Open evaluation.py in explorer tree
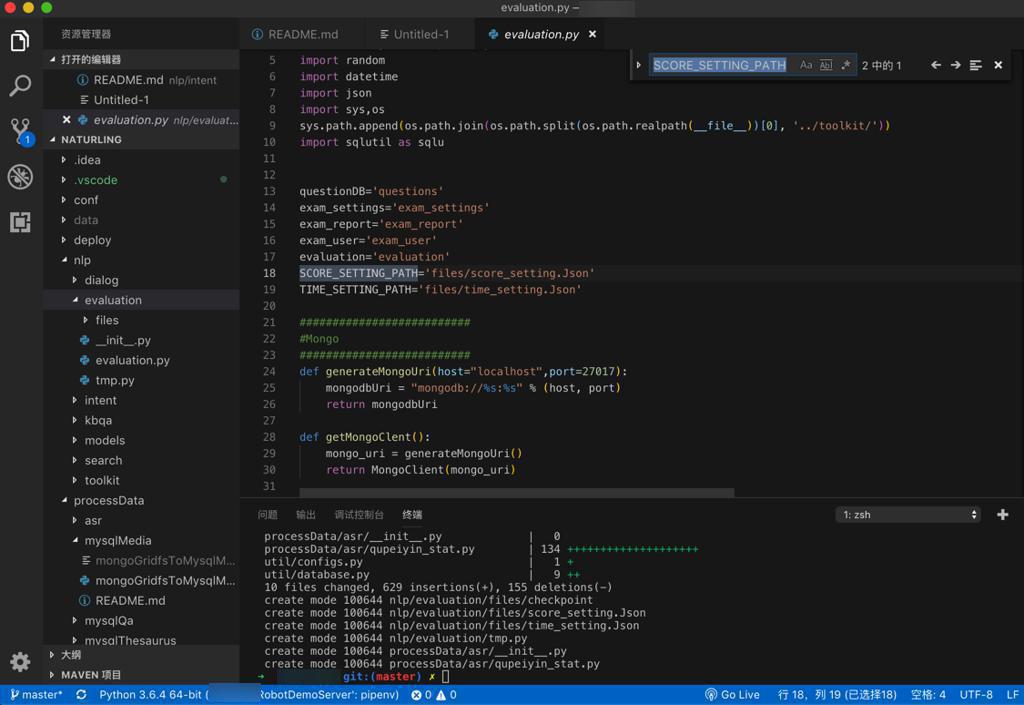1024x705 pixels. [141, 360]
